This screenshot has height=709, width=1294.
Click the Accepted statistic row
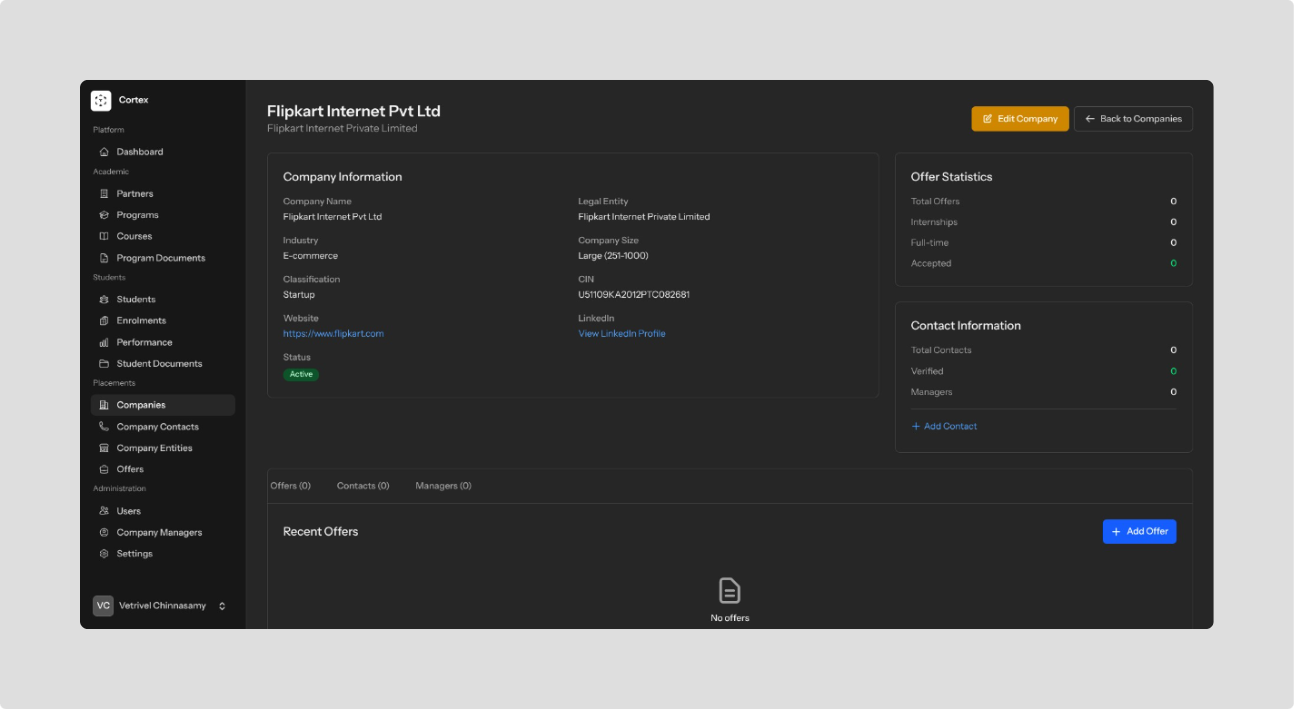1043,263
